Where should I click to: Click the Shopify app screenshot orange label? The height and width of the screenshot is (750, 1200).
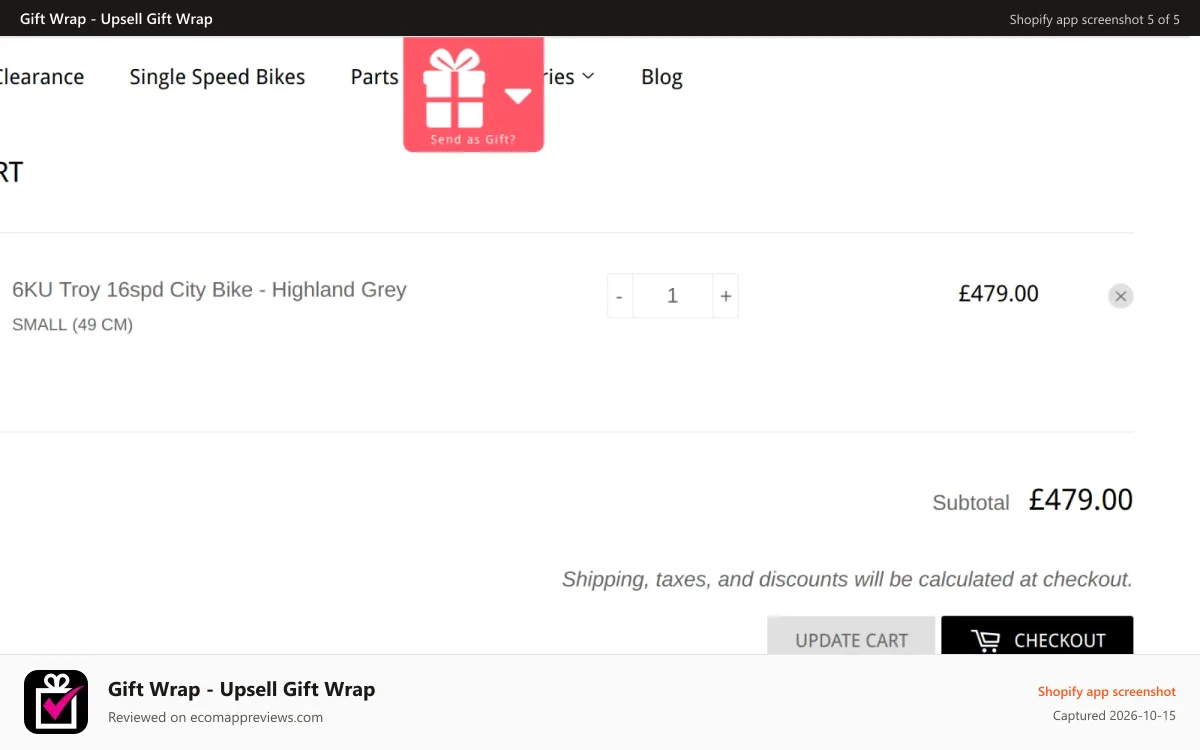pyautogui.click(x=1107, y=692)
